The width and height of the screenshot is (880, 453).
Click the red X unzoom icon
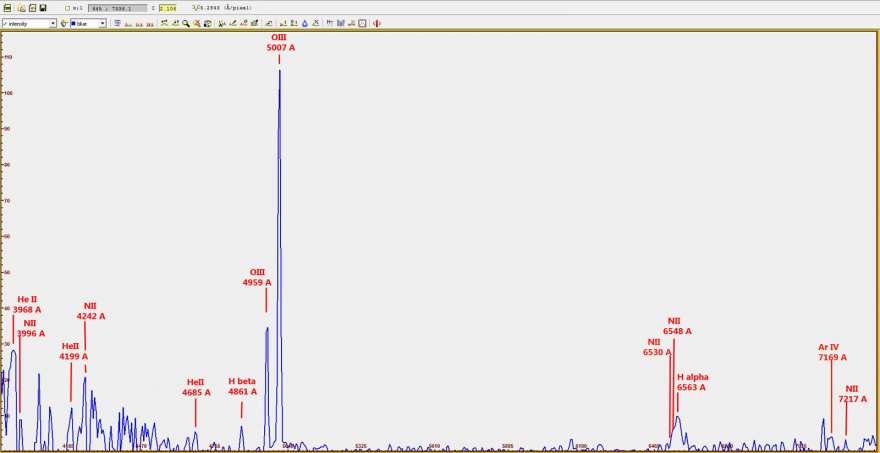point(197,23)
